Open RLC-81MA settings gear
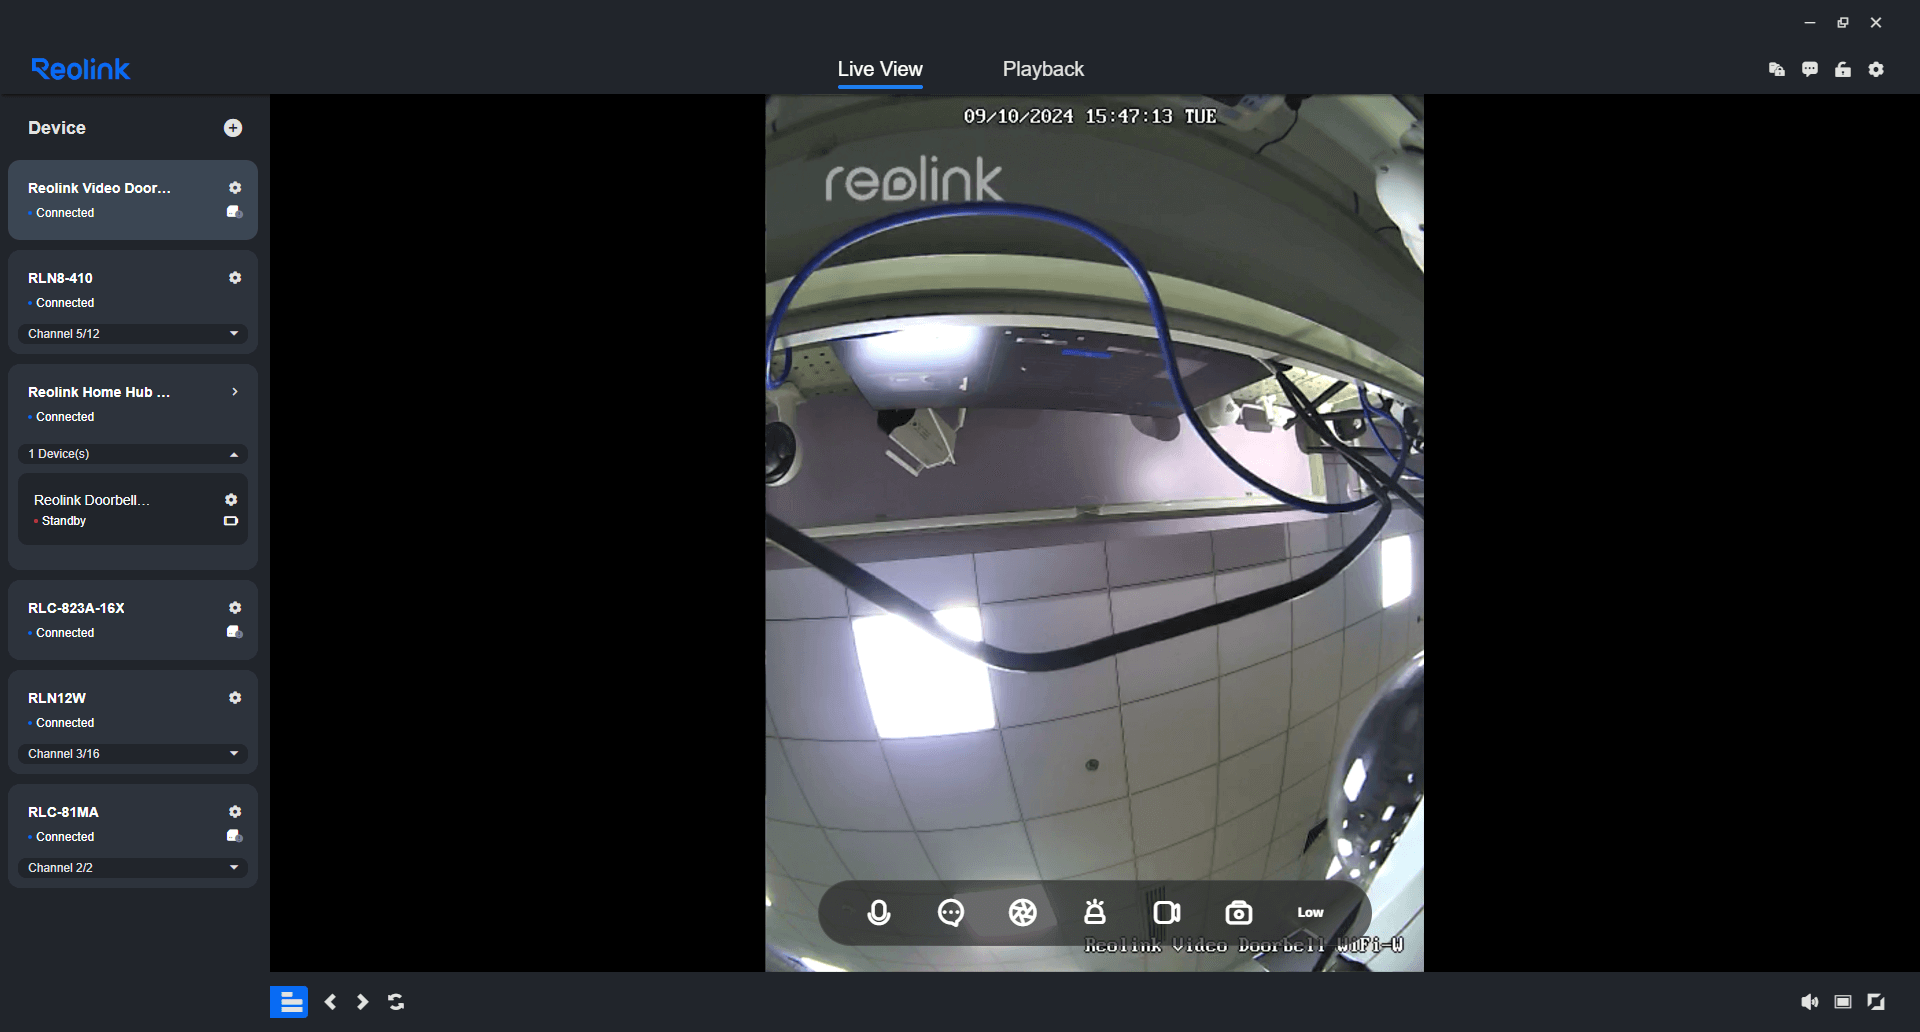The height and width of the screenshot is (1032, 1920). click(235, 812)
